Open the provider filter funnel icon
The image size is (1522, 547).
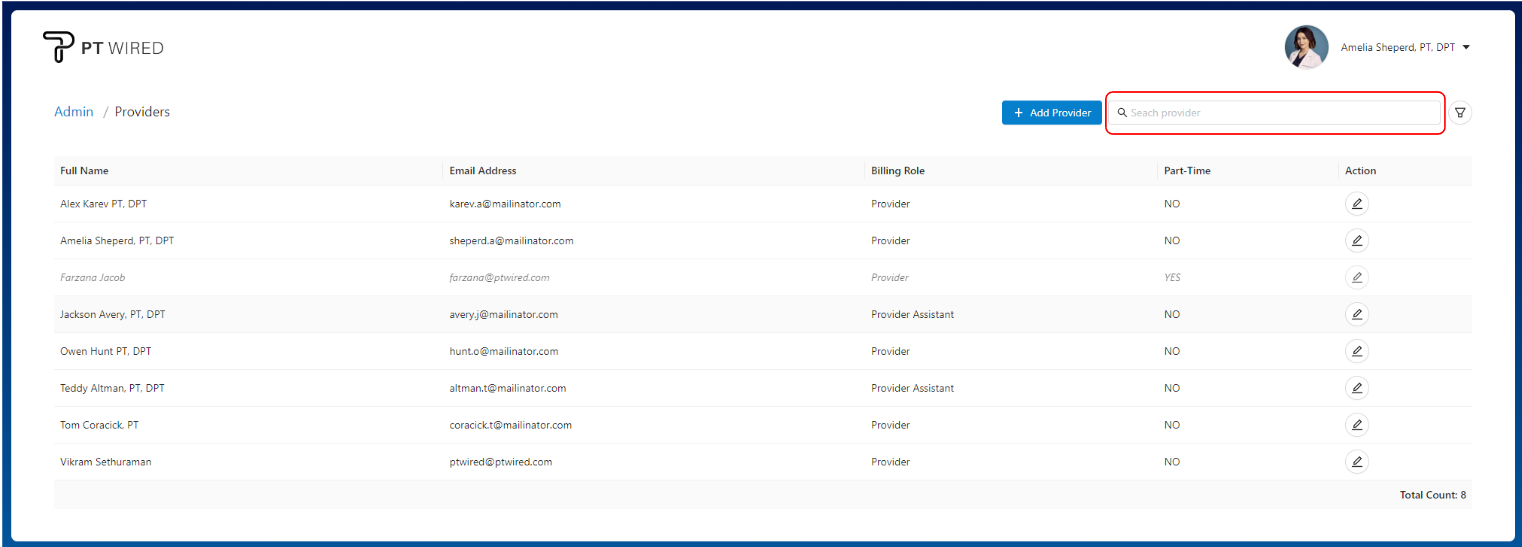(x=1460, y=113)
